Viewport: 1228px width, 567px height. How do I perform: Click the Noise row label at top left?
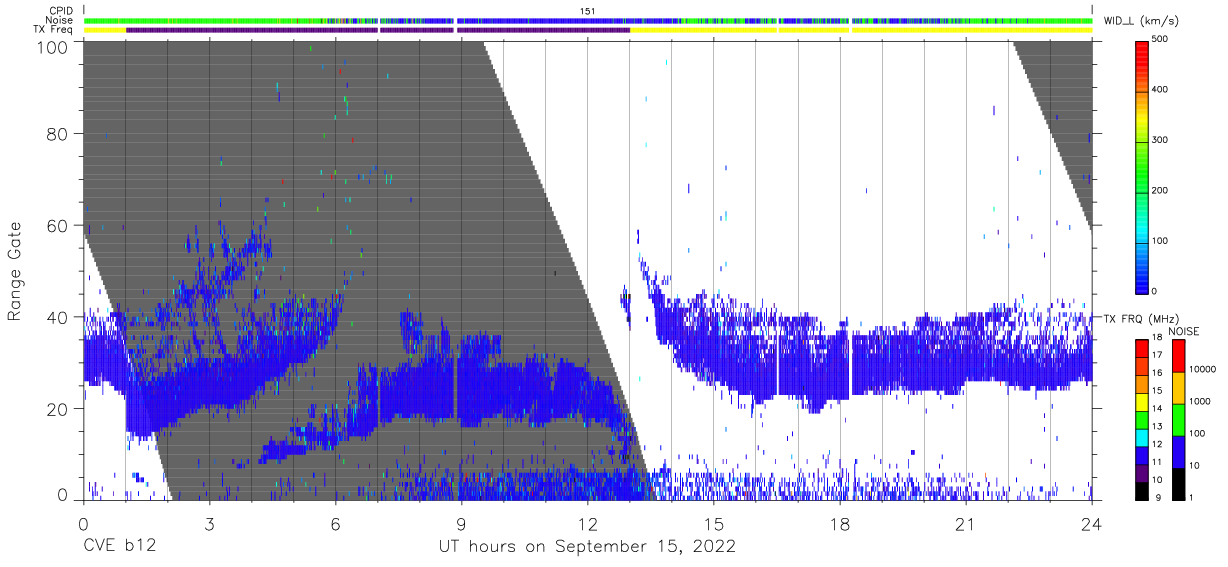60,20
